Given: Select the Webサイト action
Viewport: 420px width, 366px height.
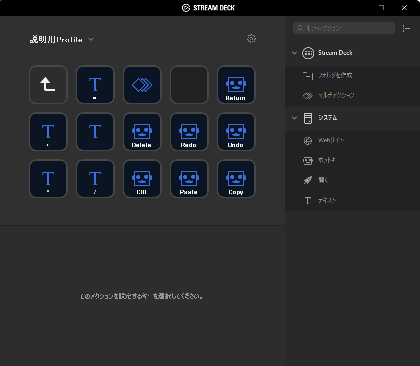Looking at the screenshot, I should coord(353,140).
